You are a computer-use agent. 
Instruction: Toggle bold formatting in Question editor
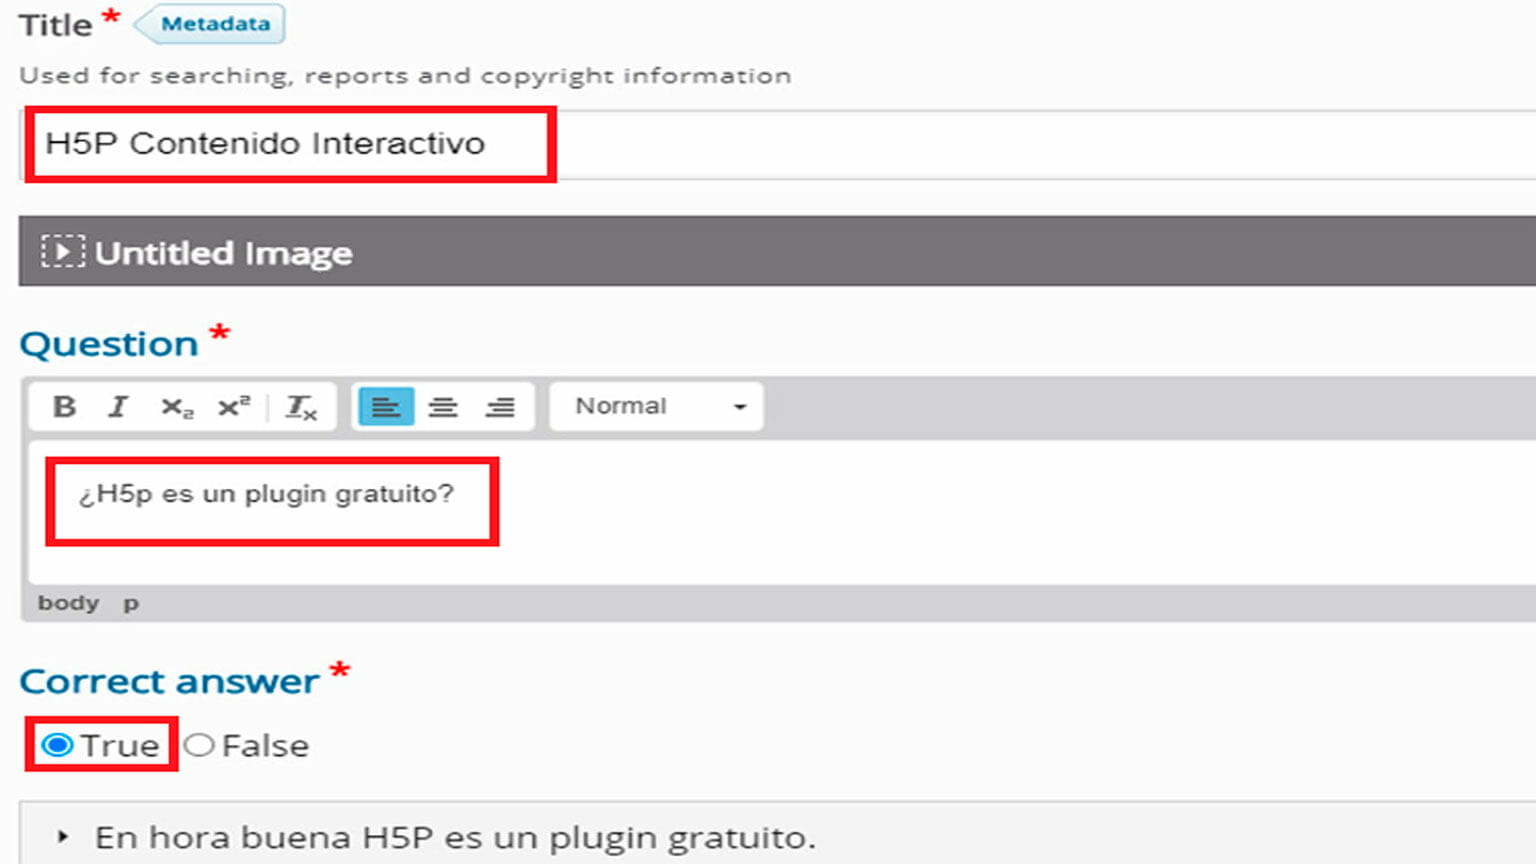point(64,407)
